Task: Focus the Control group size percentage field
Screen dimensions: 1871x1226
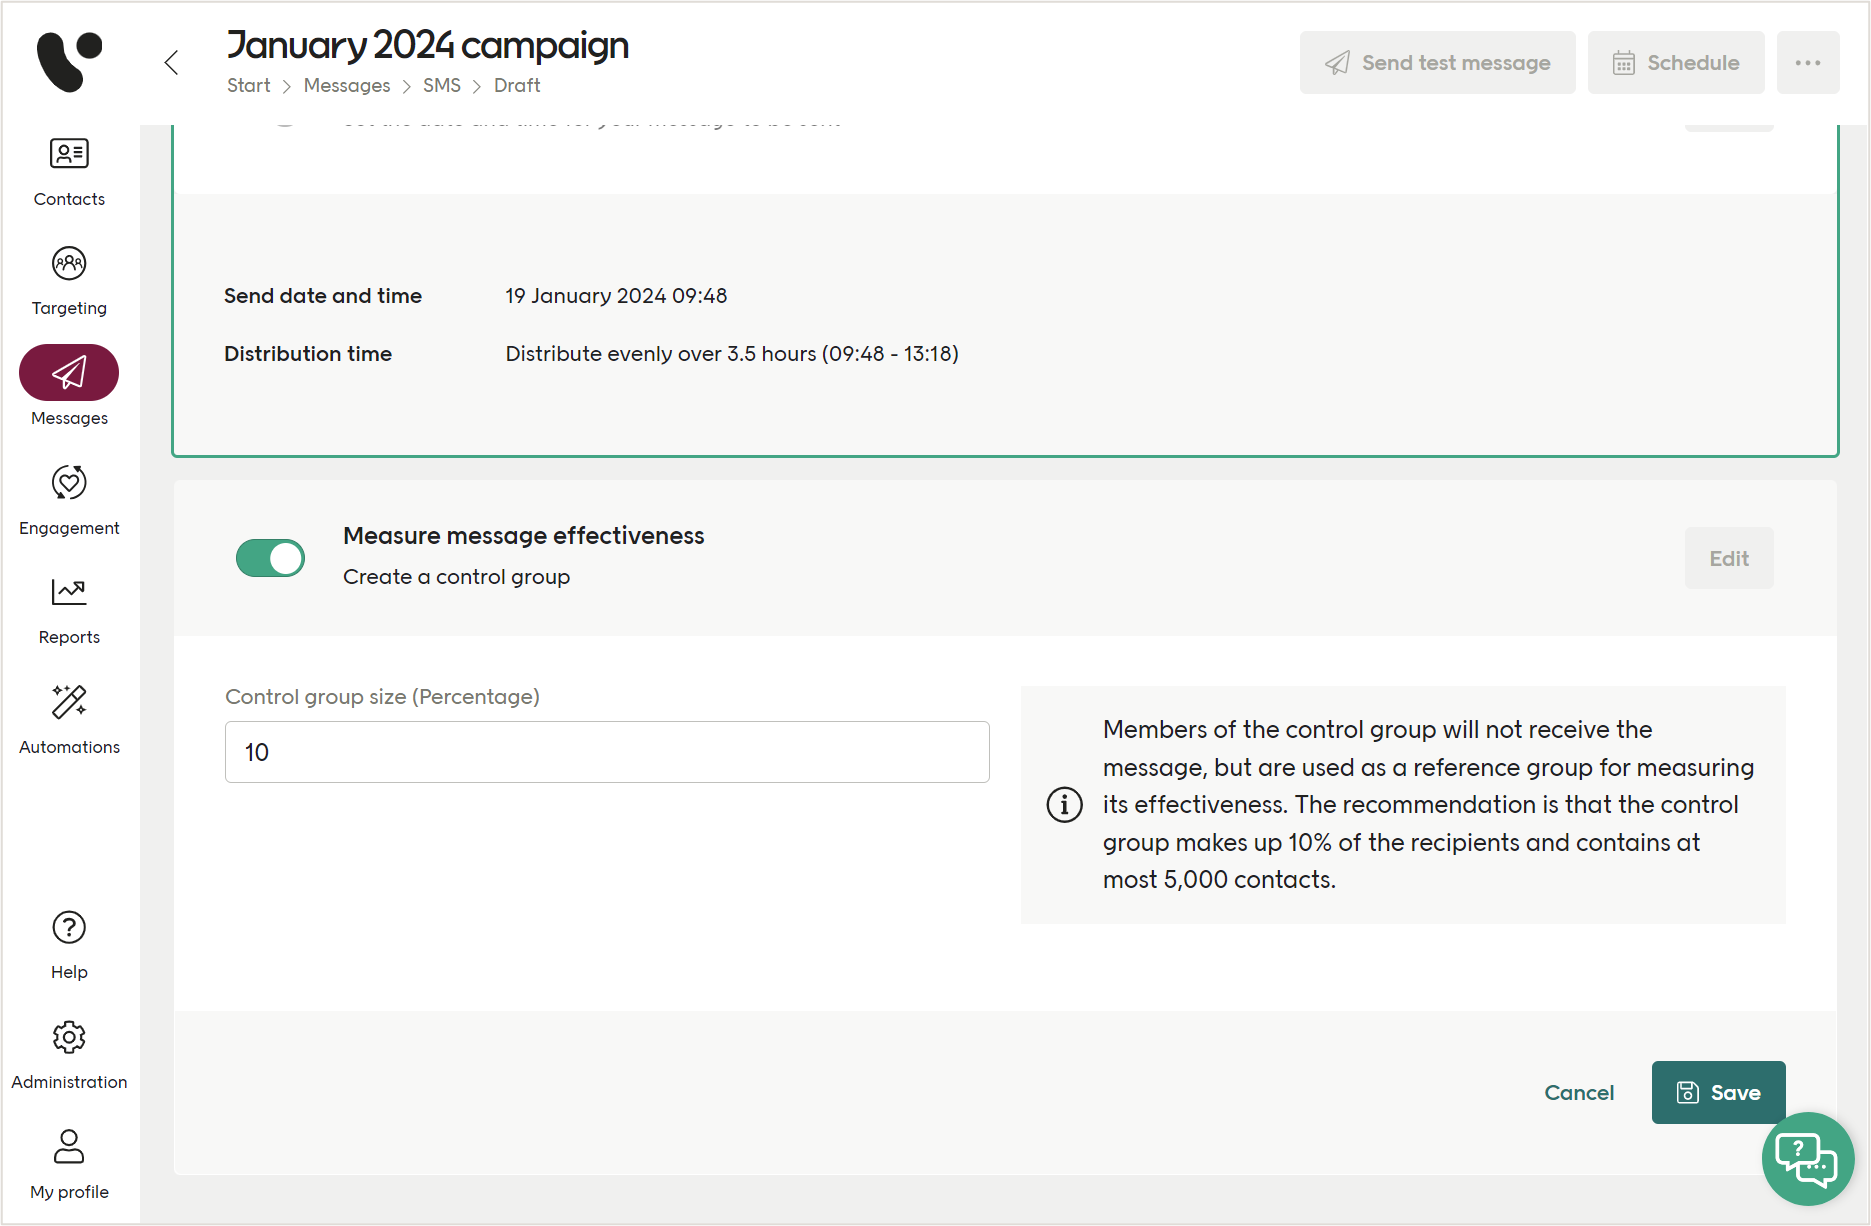Action: [607, 752]
